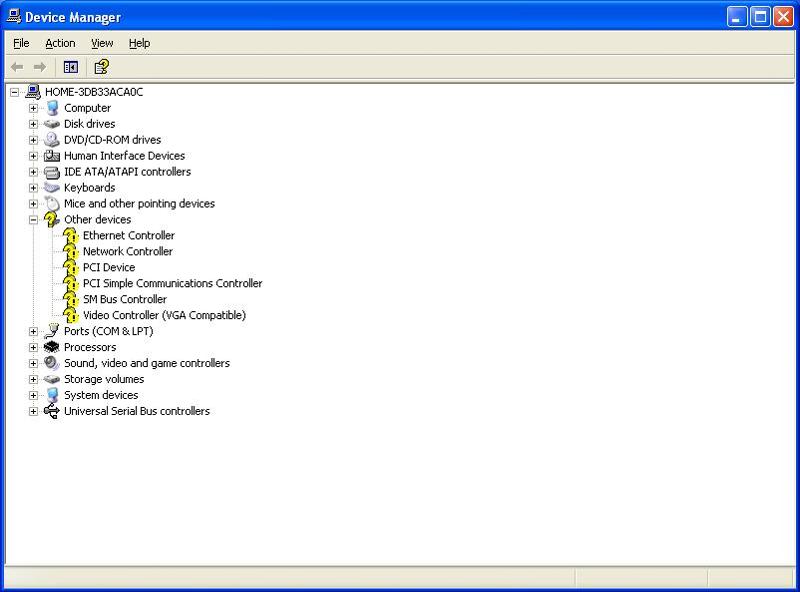Image resolution: width=800 pixels, height=592 pixels.
Task: Expand the Keyboards category
Action: [x=33, y=188]
